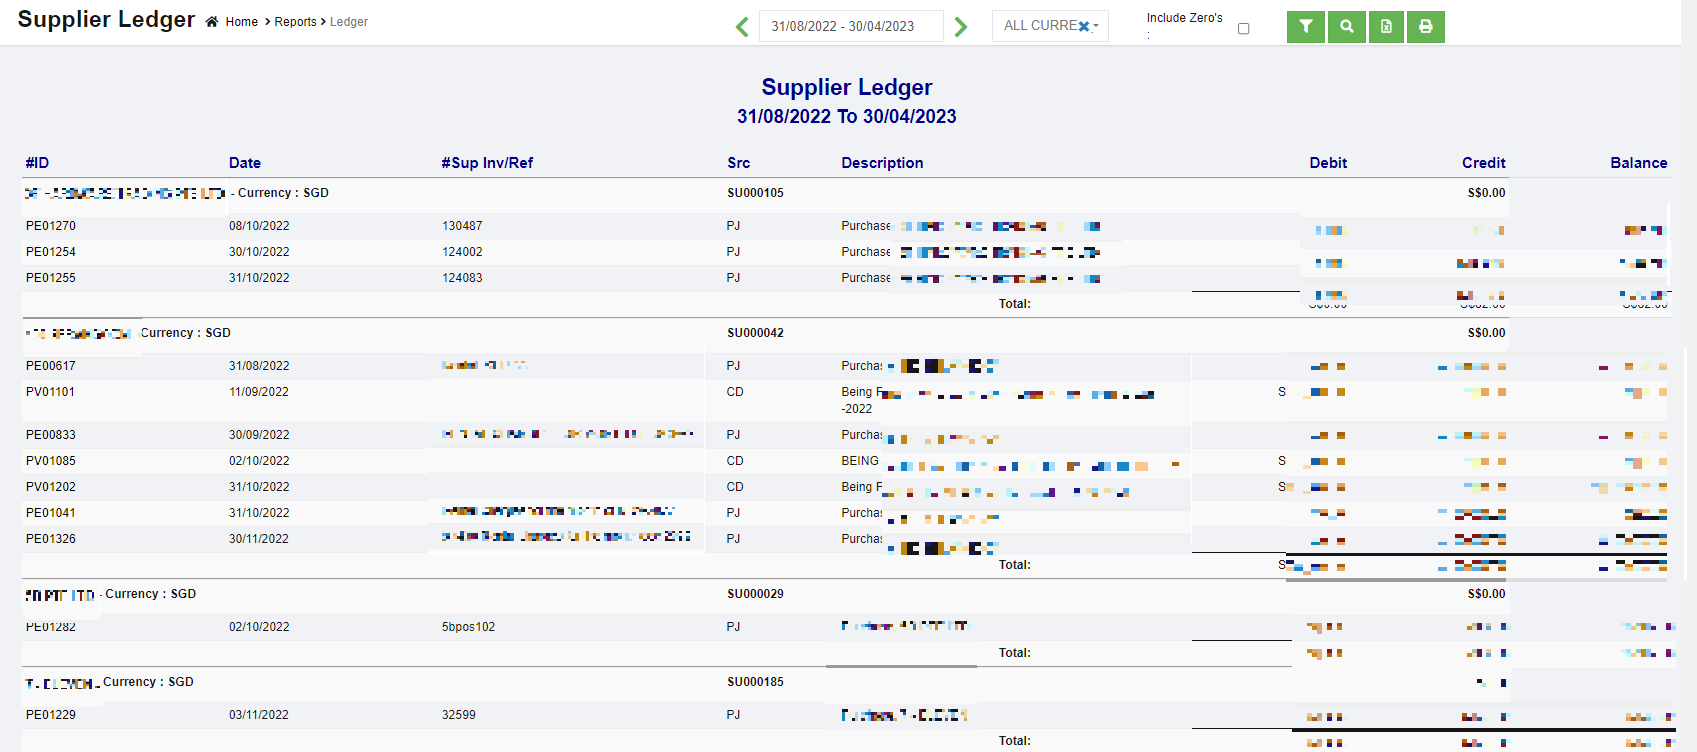Click the Balance column header
The height and width of the screenshot is (752, 1697).
click(x=1638, y=163)
